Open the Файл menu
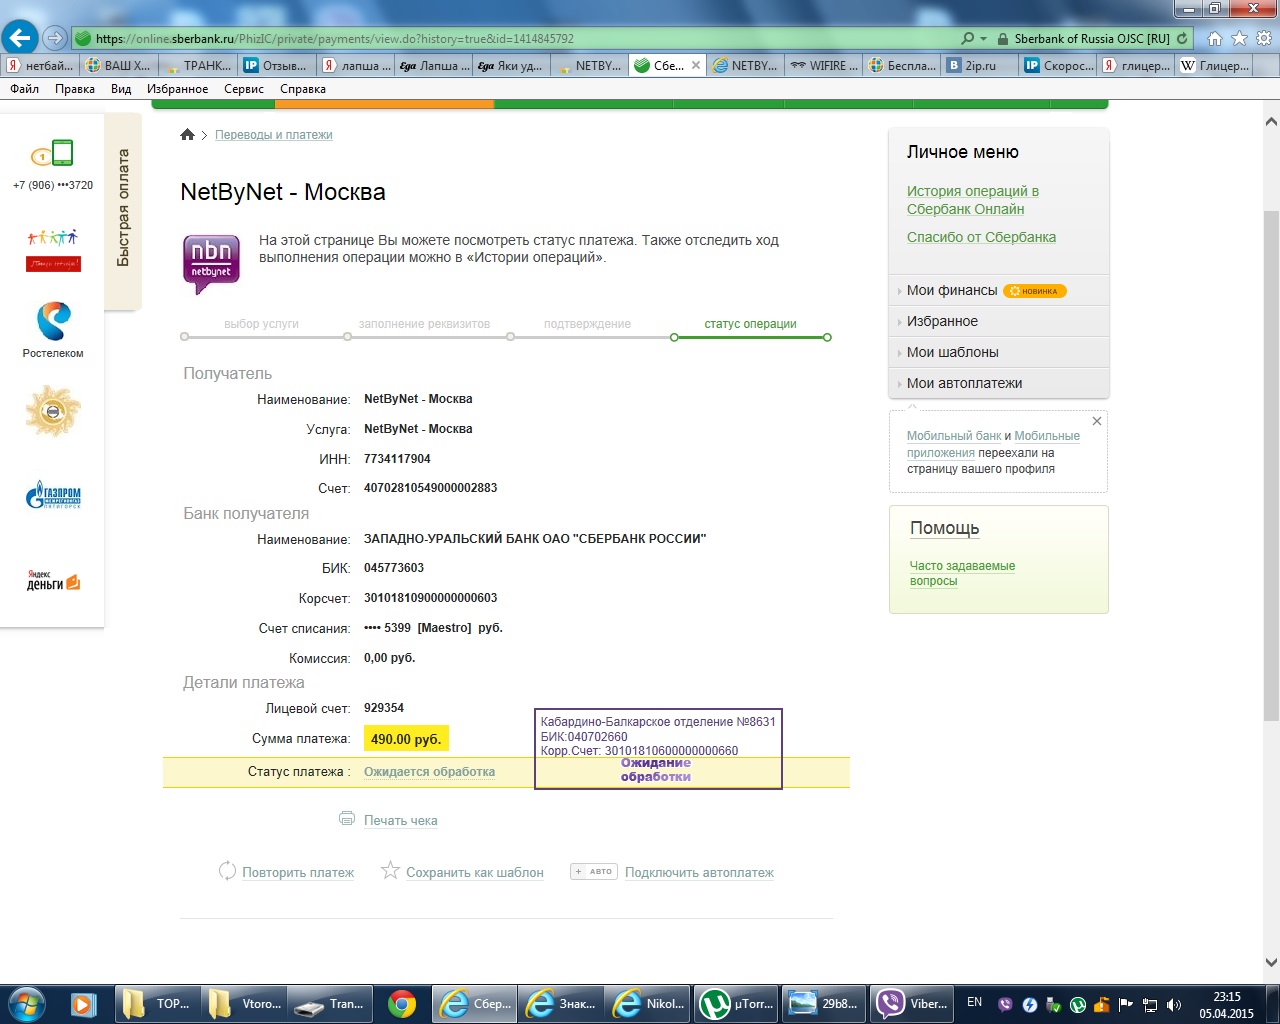The image size is (1280, 1024). 25,89
